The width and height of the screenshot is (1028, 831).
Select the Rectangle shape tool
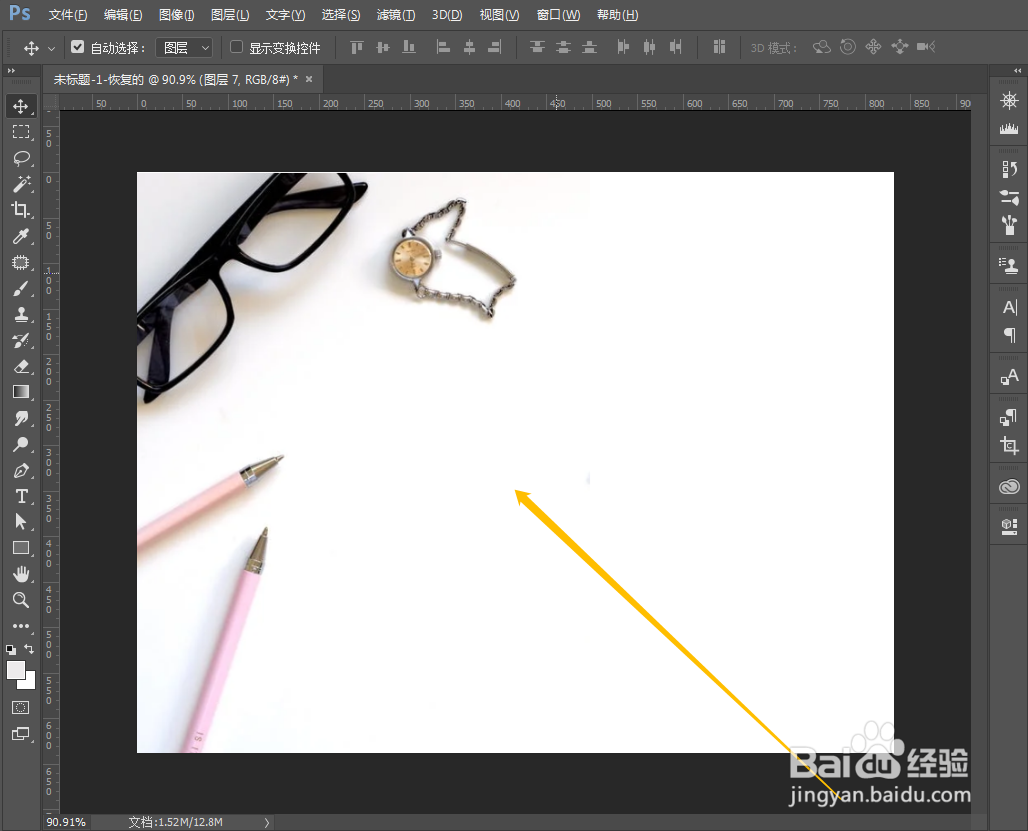point(21,548)
